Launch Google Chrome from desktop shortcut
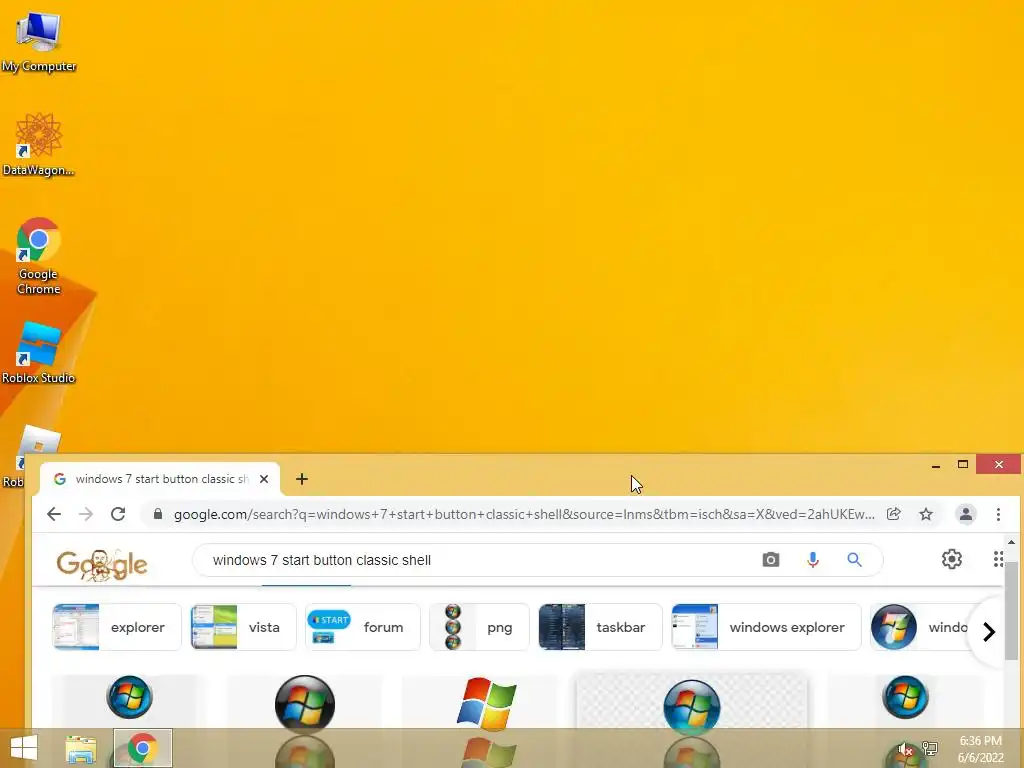Image resolution: width=1024 pixels, height=768 pixels. [x=39, y=256]
